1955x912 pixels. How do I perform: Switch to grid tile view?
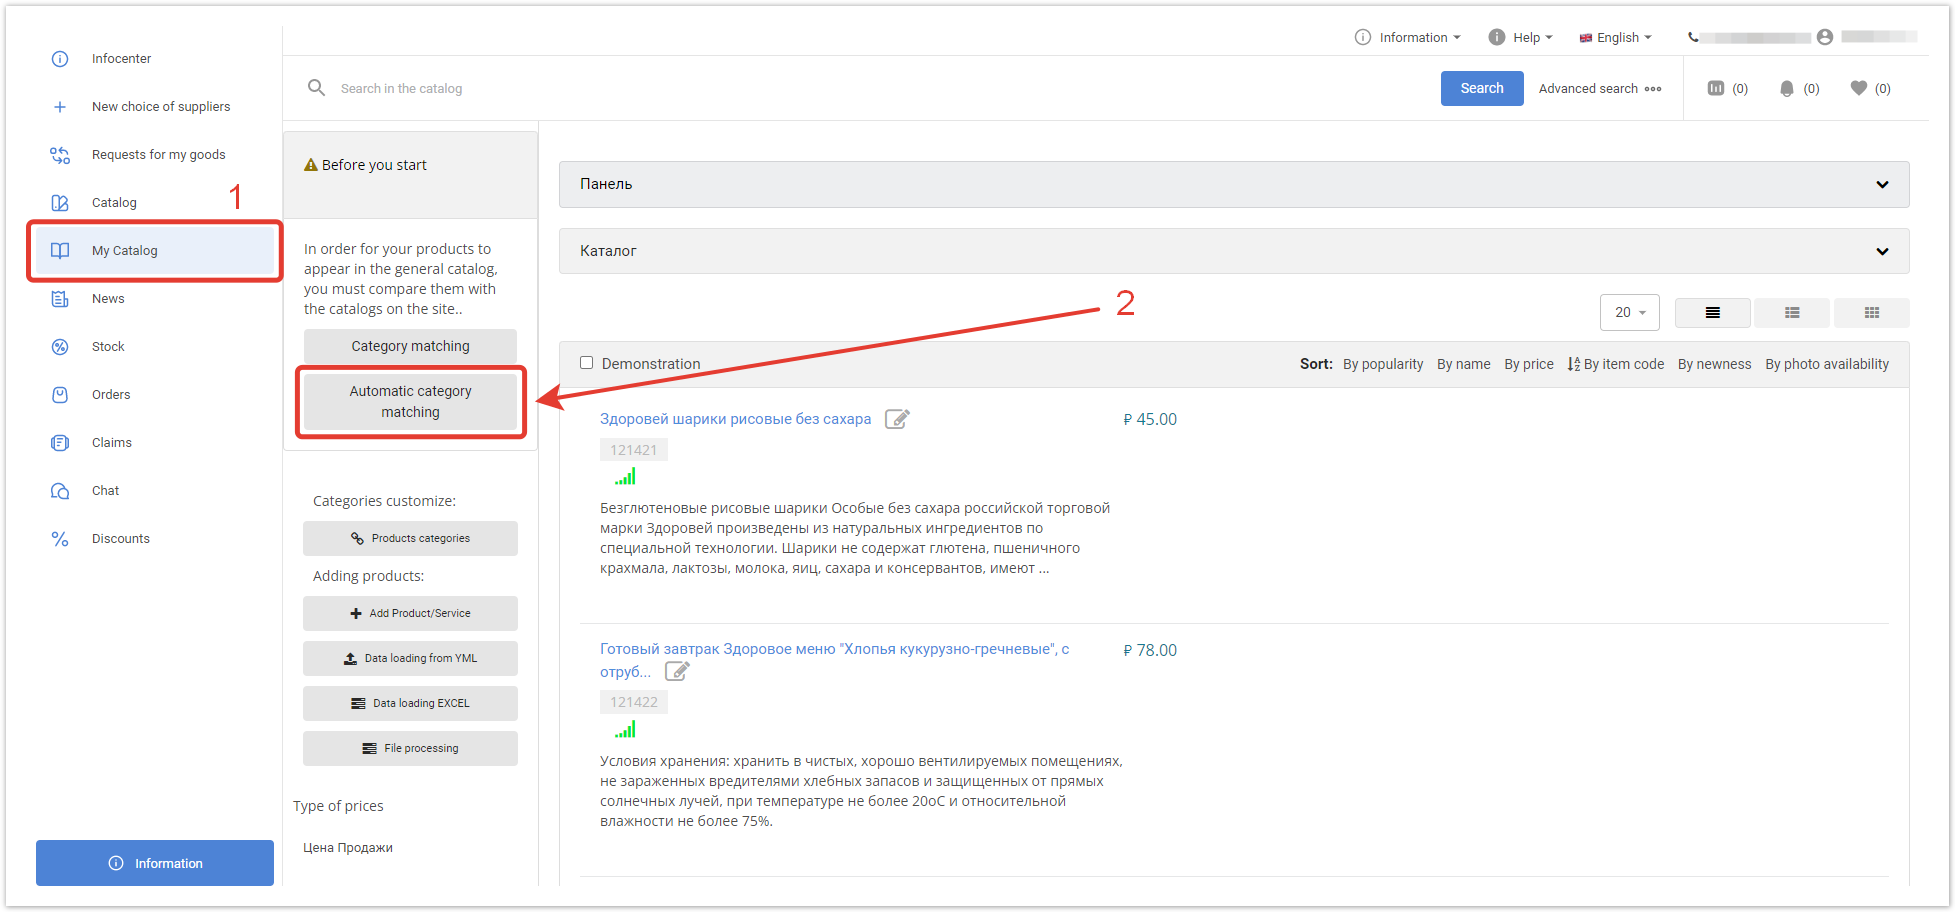(1872, 313)
